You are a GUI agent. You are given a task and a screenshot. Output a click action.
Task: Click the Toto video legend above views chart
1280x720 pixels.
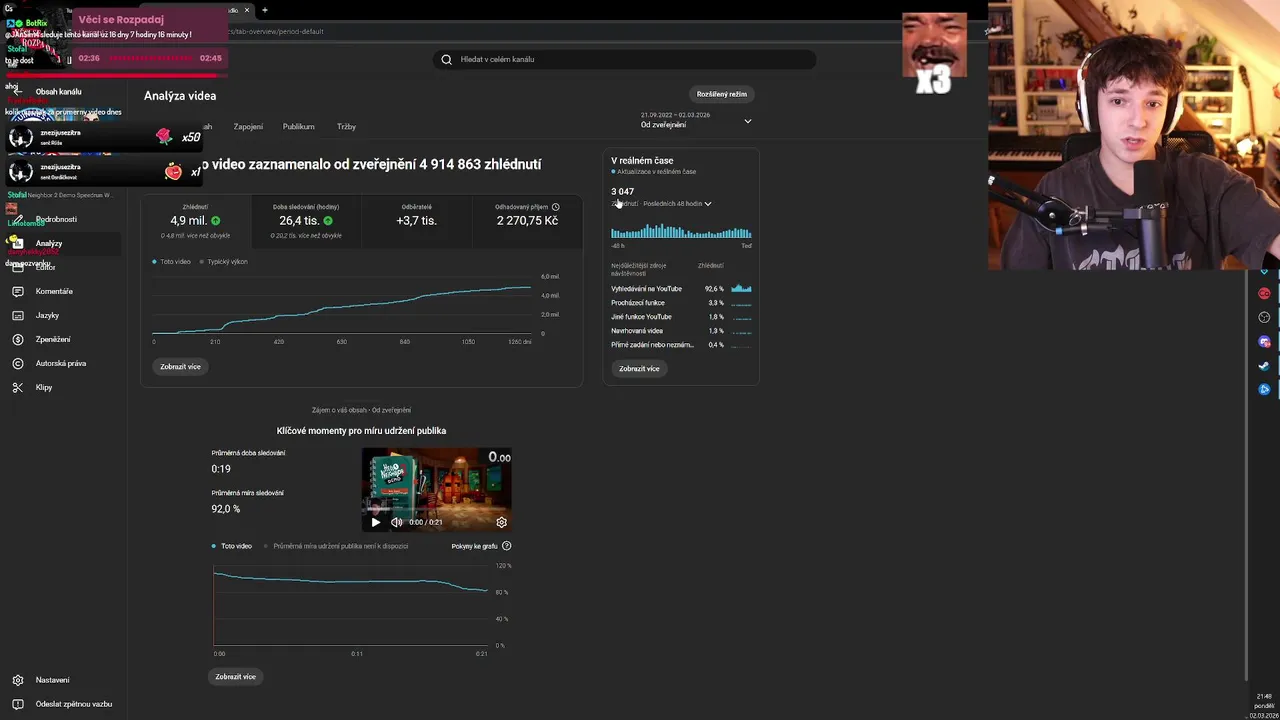tap(171, 262)
